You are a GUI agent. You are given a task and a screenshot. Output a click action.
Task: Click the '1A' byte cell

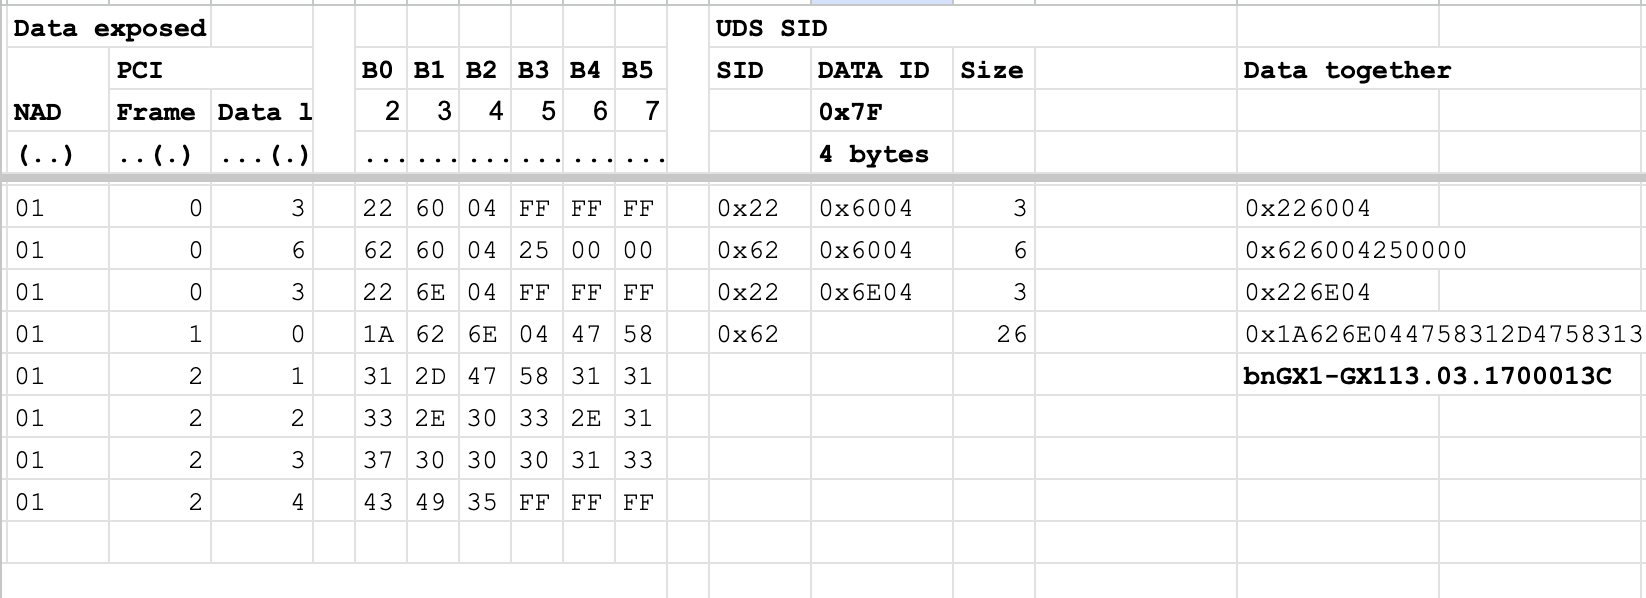point(378,334)
